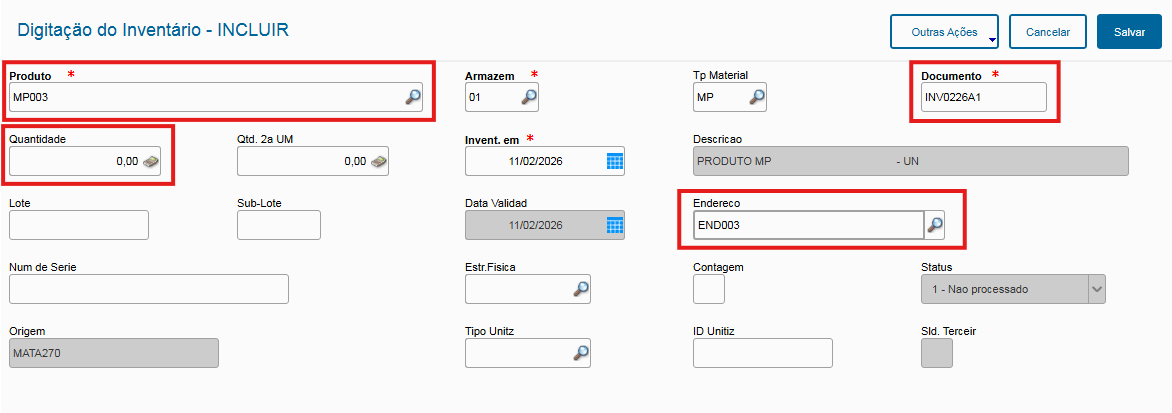Click the Endereco search magnifier
Viewport: 1172px width, 413px height.
(935, 225)
